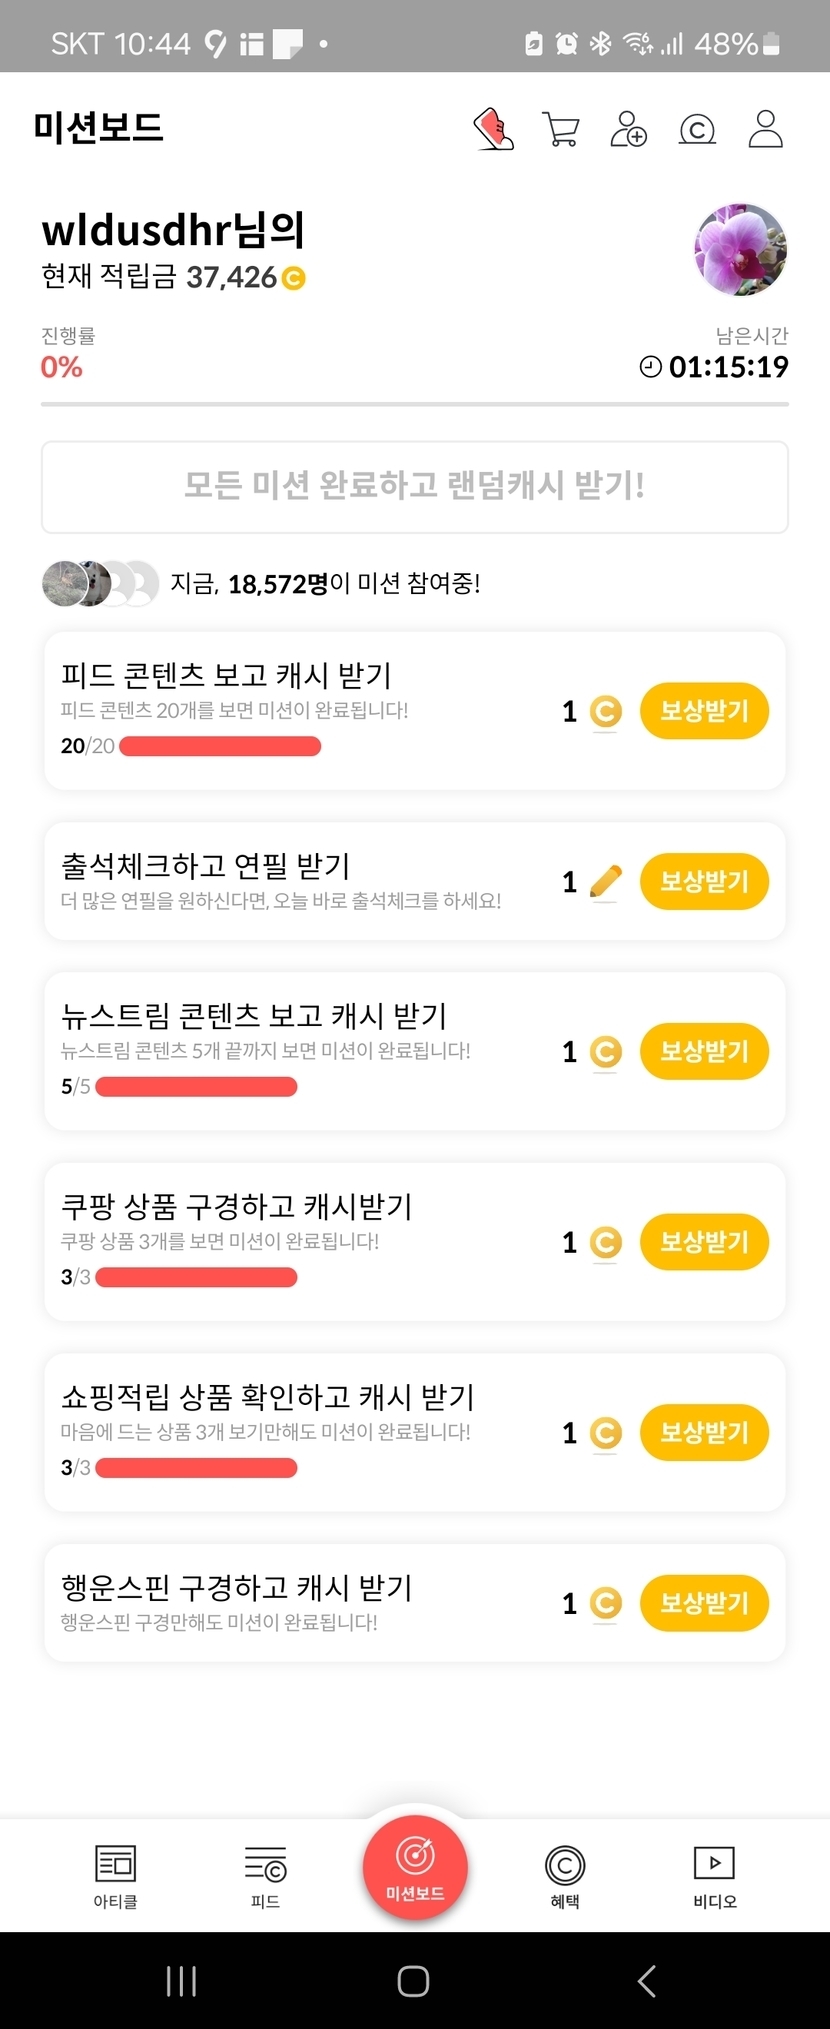This screenshot has height=2029, width=830.
Task: Switch to the 아티클 tab
Action: click(115, 1876)
